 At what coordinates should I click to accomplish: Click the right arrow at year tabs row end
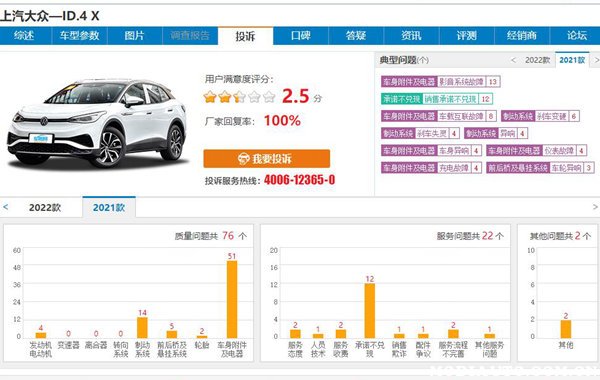tap(595, 207)
